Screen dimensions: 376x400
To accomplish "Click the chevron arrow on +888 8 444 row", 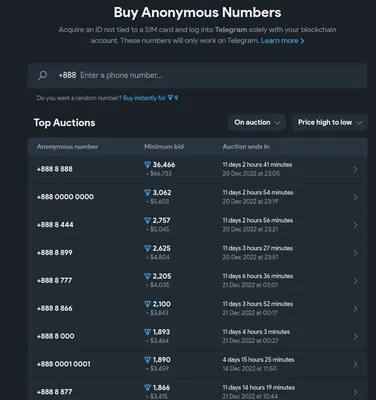I will coord(355,225).
